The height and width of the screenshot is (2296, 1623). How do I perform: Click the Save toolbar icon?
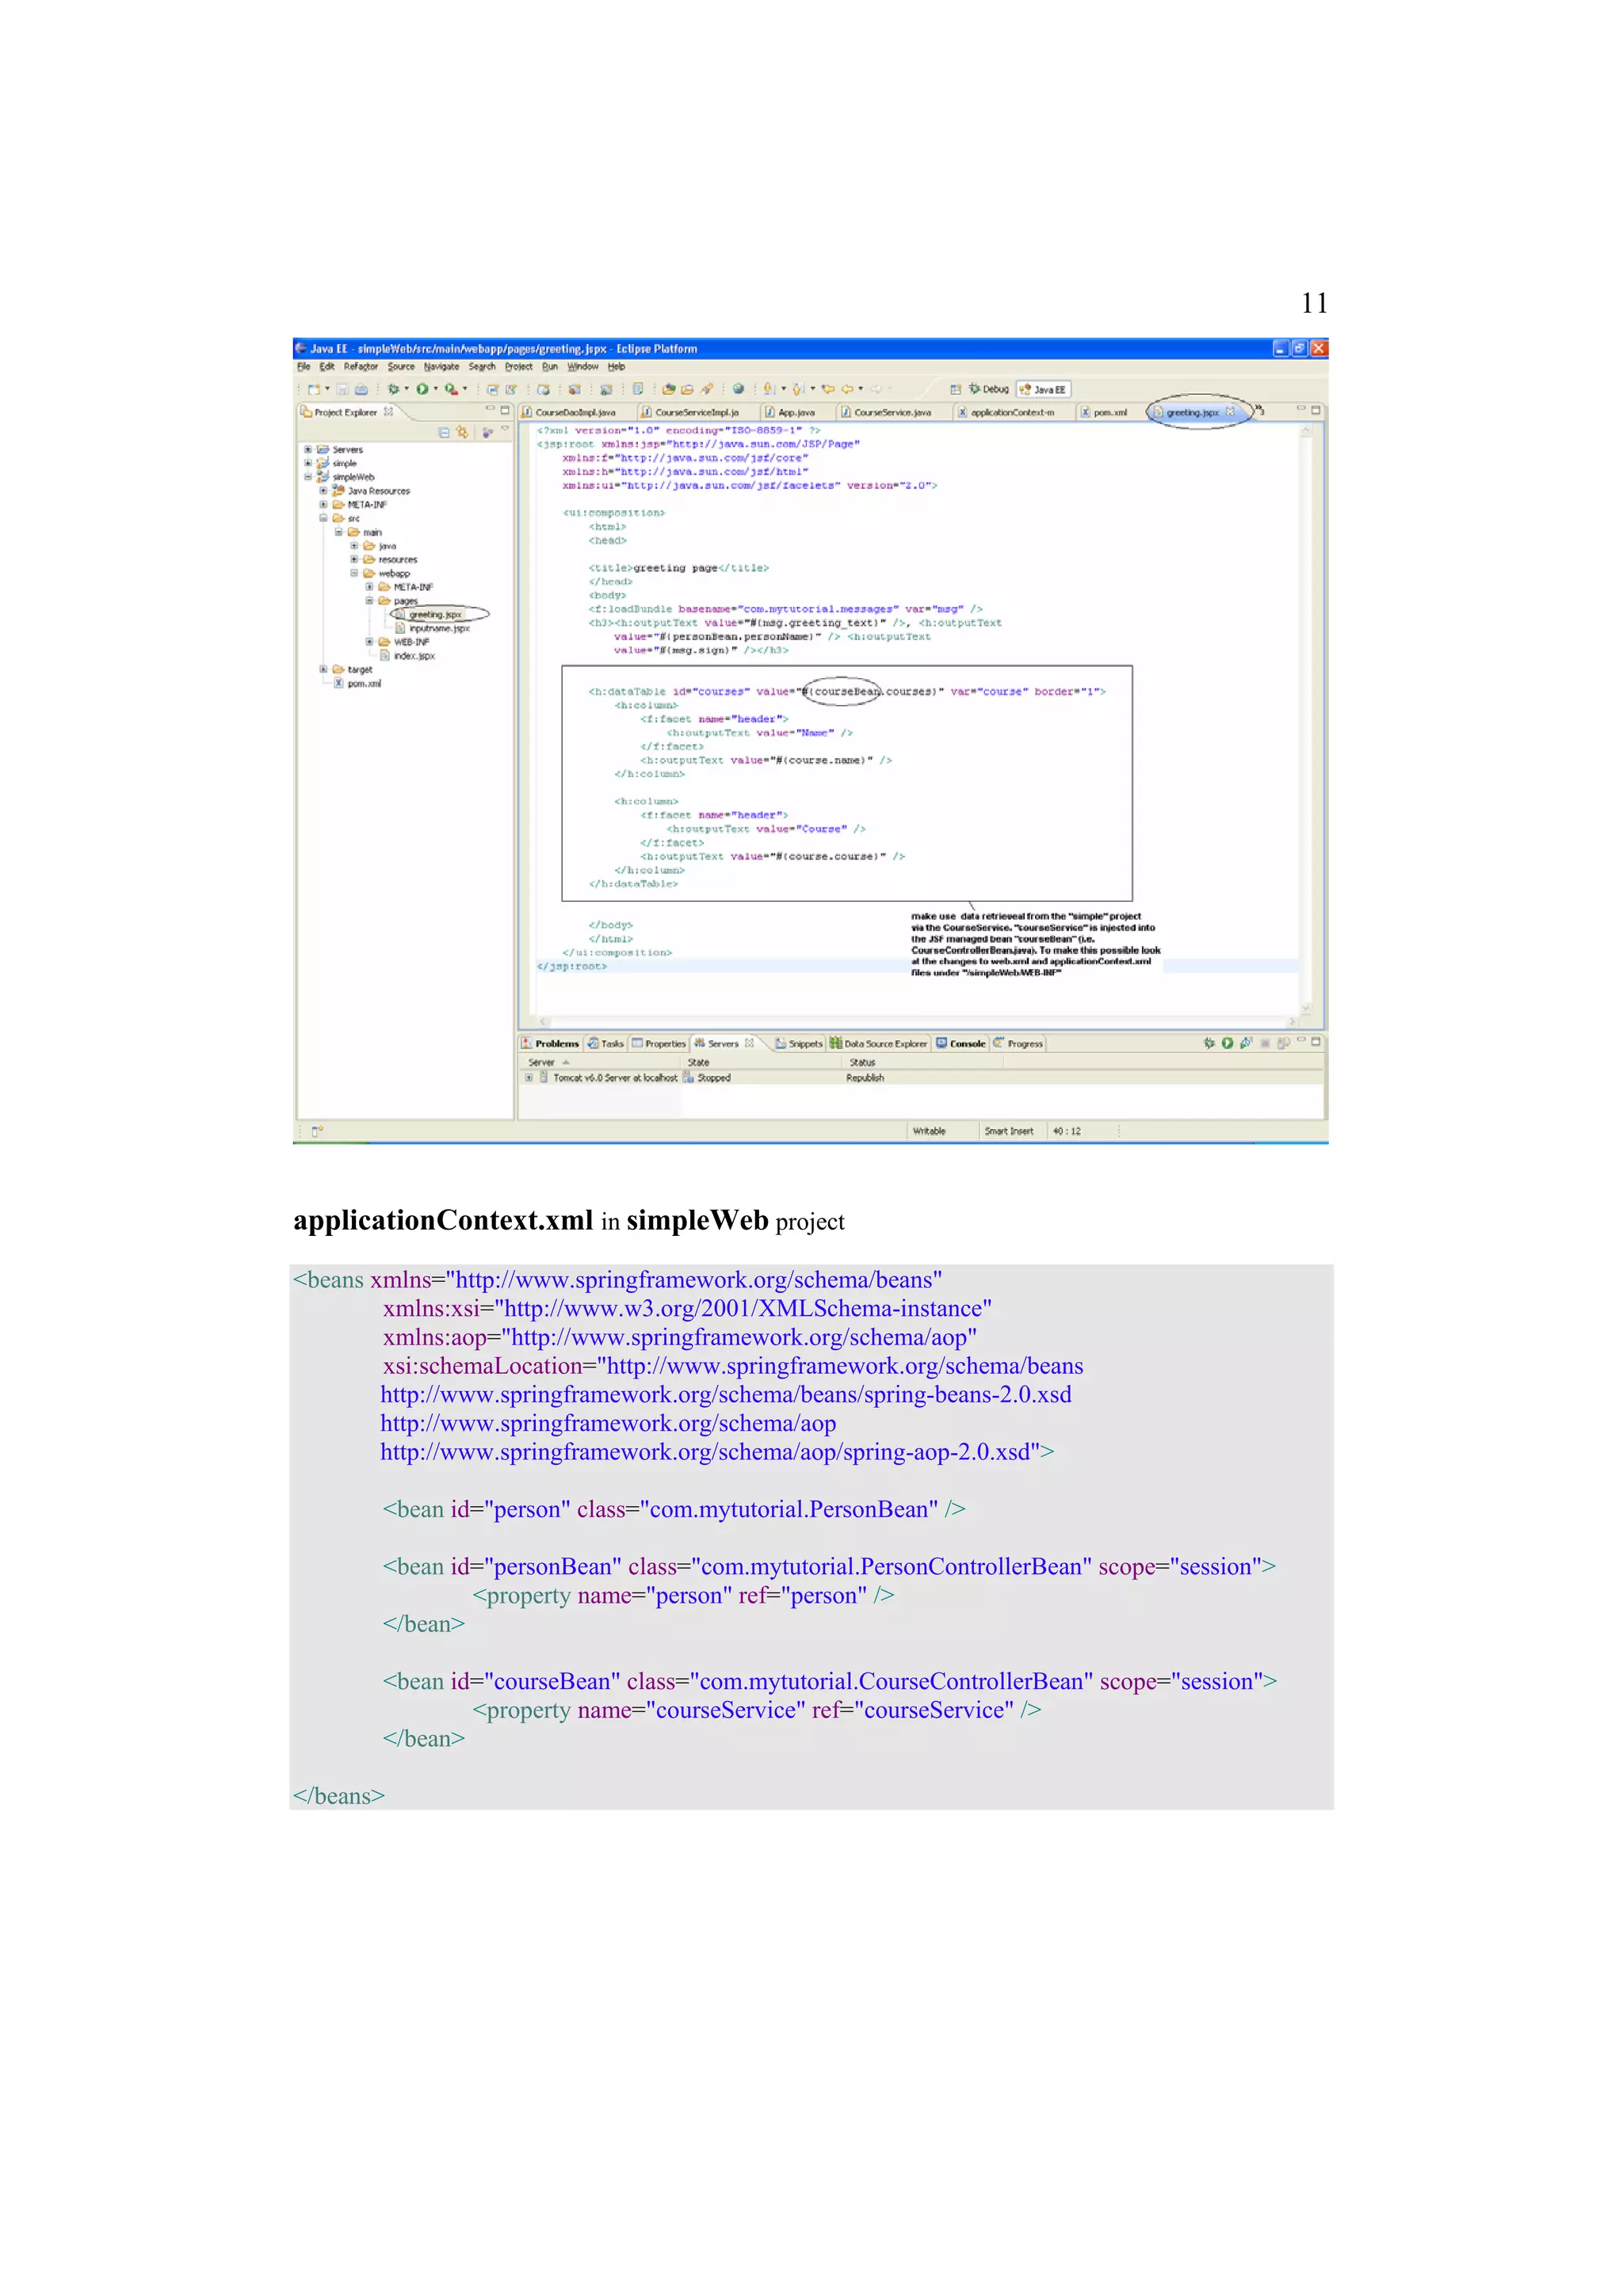pyautogui.click(x=343, y=389)
